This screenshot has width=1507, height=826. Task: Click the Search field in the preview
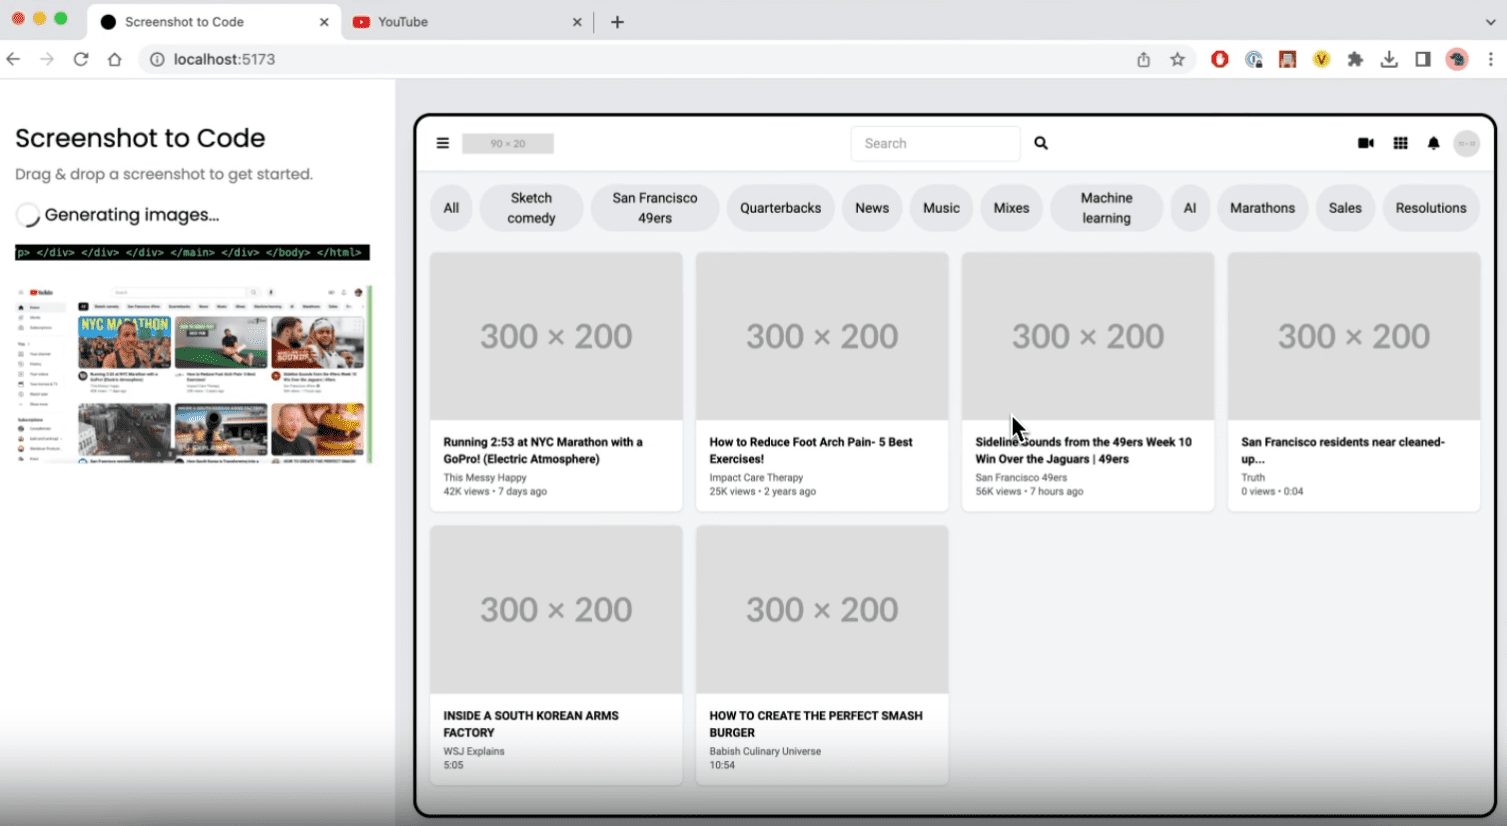(935, 143)
